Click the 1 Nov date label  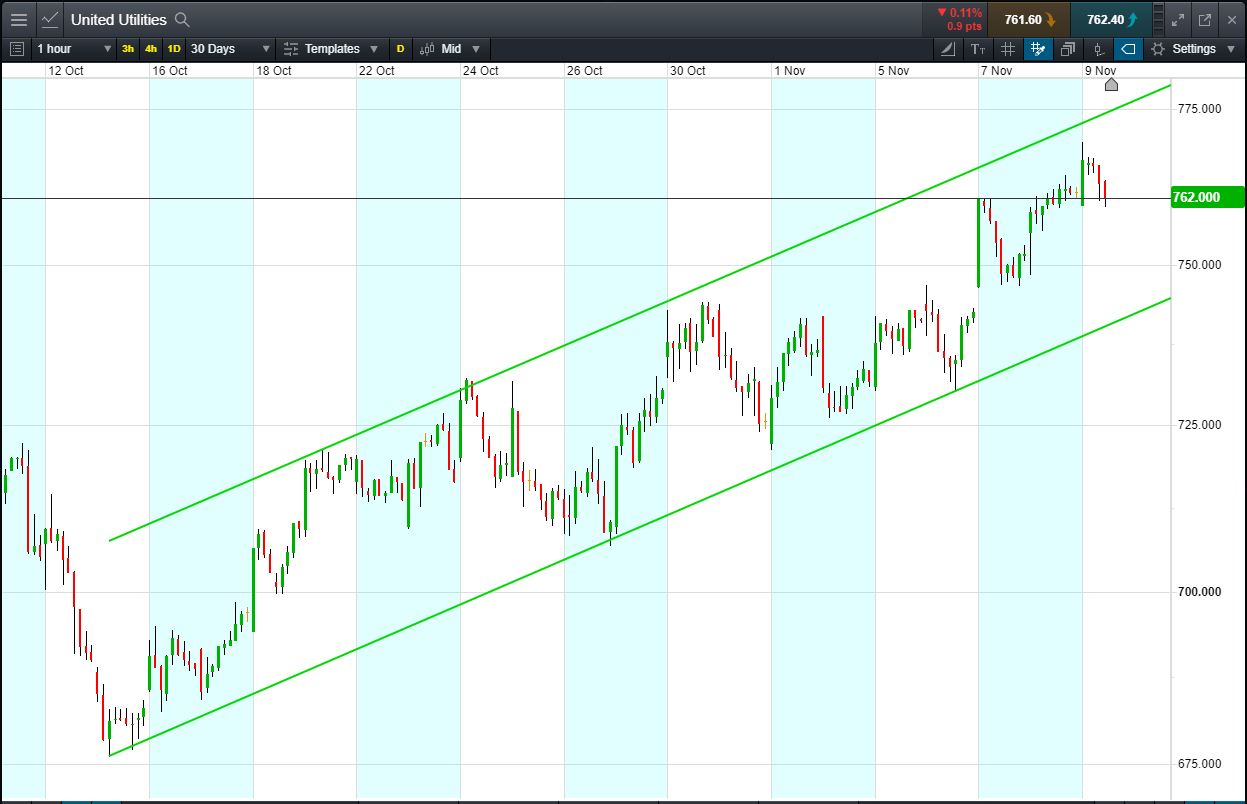click(789, 71)
